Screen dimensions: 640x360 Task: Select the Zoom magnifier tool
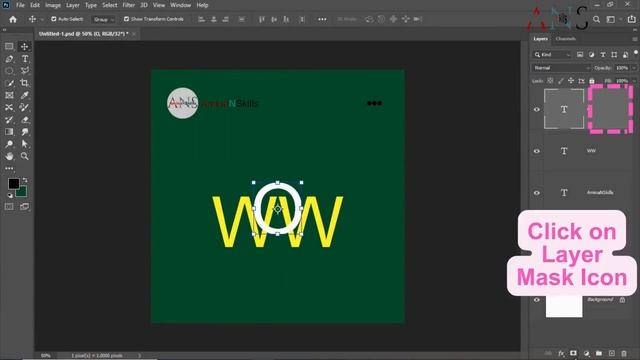click(24, 156)
